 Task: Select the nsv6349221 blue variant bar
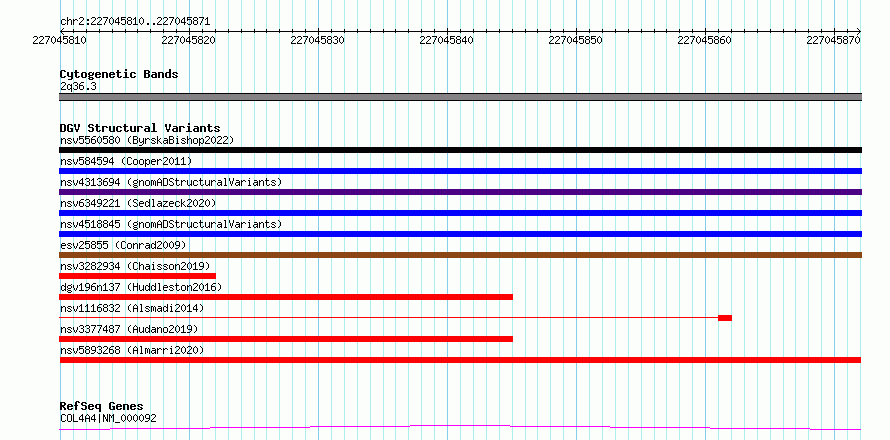pyautogui.click(x=460, y=213)
